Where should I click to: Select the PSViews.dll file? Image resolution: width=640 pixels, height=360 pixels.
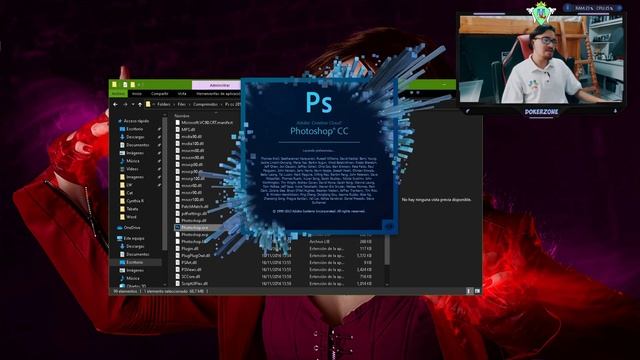[191, 269]
